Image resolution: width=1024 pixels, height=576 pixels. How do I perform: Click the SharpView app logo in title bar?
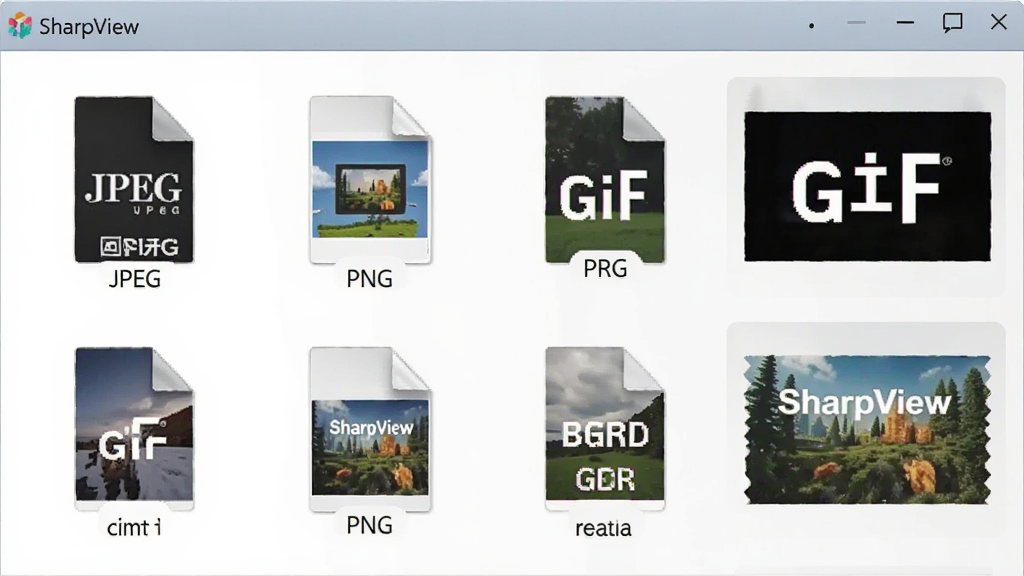[20, 26]
